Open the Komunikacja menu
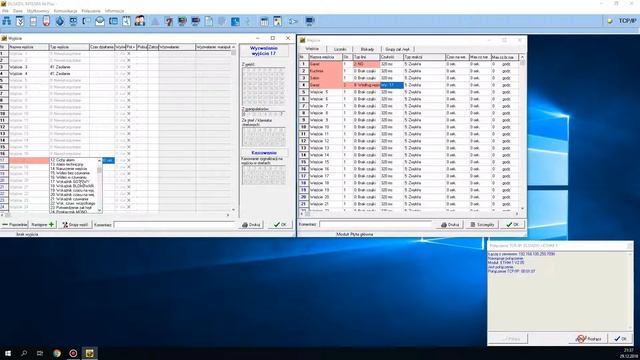This screenshot has width=640, height=360. 65,11
